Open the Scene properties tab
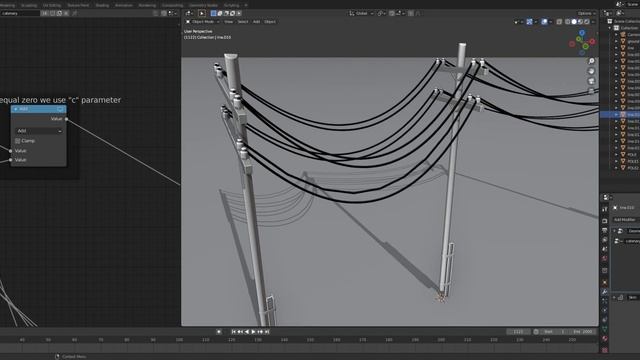640x360 pixels. [x=605, y=249]
